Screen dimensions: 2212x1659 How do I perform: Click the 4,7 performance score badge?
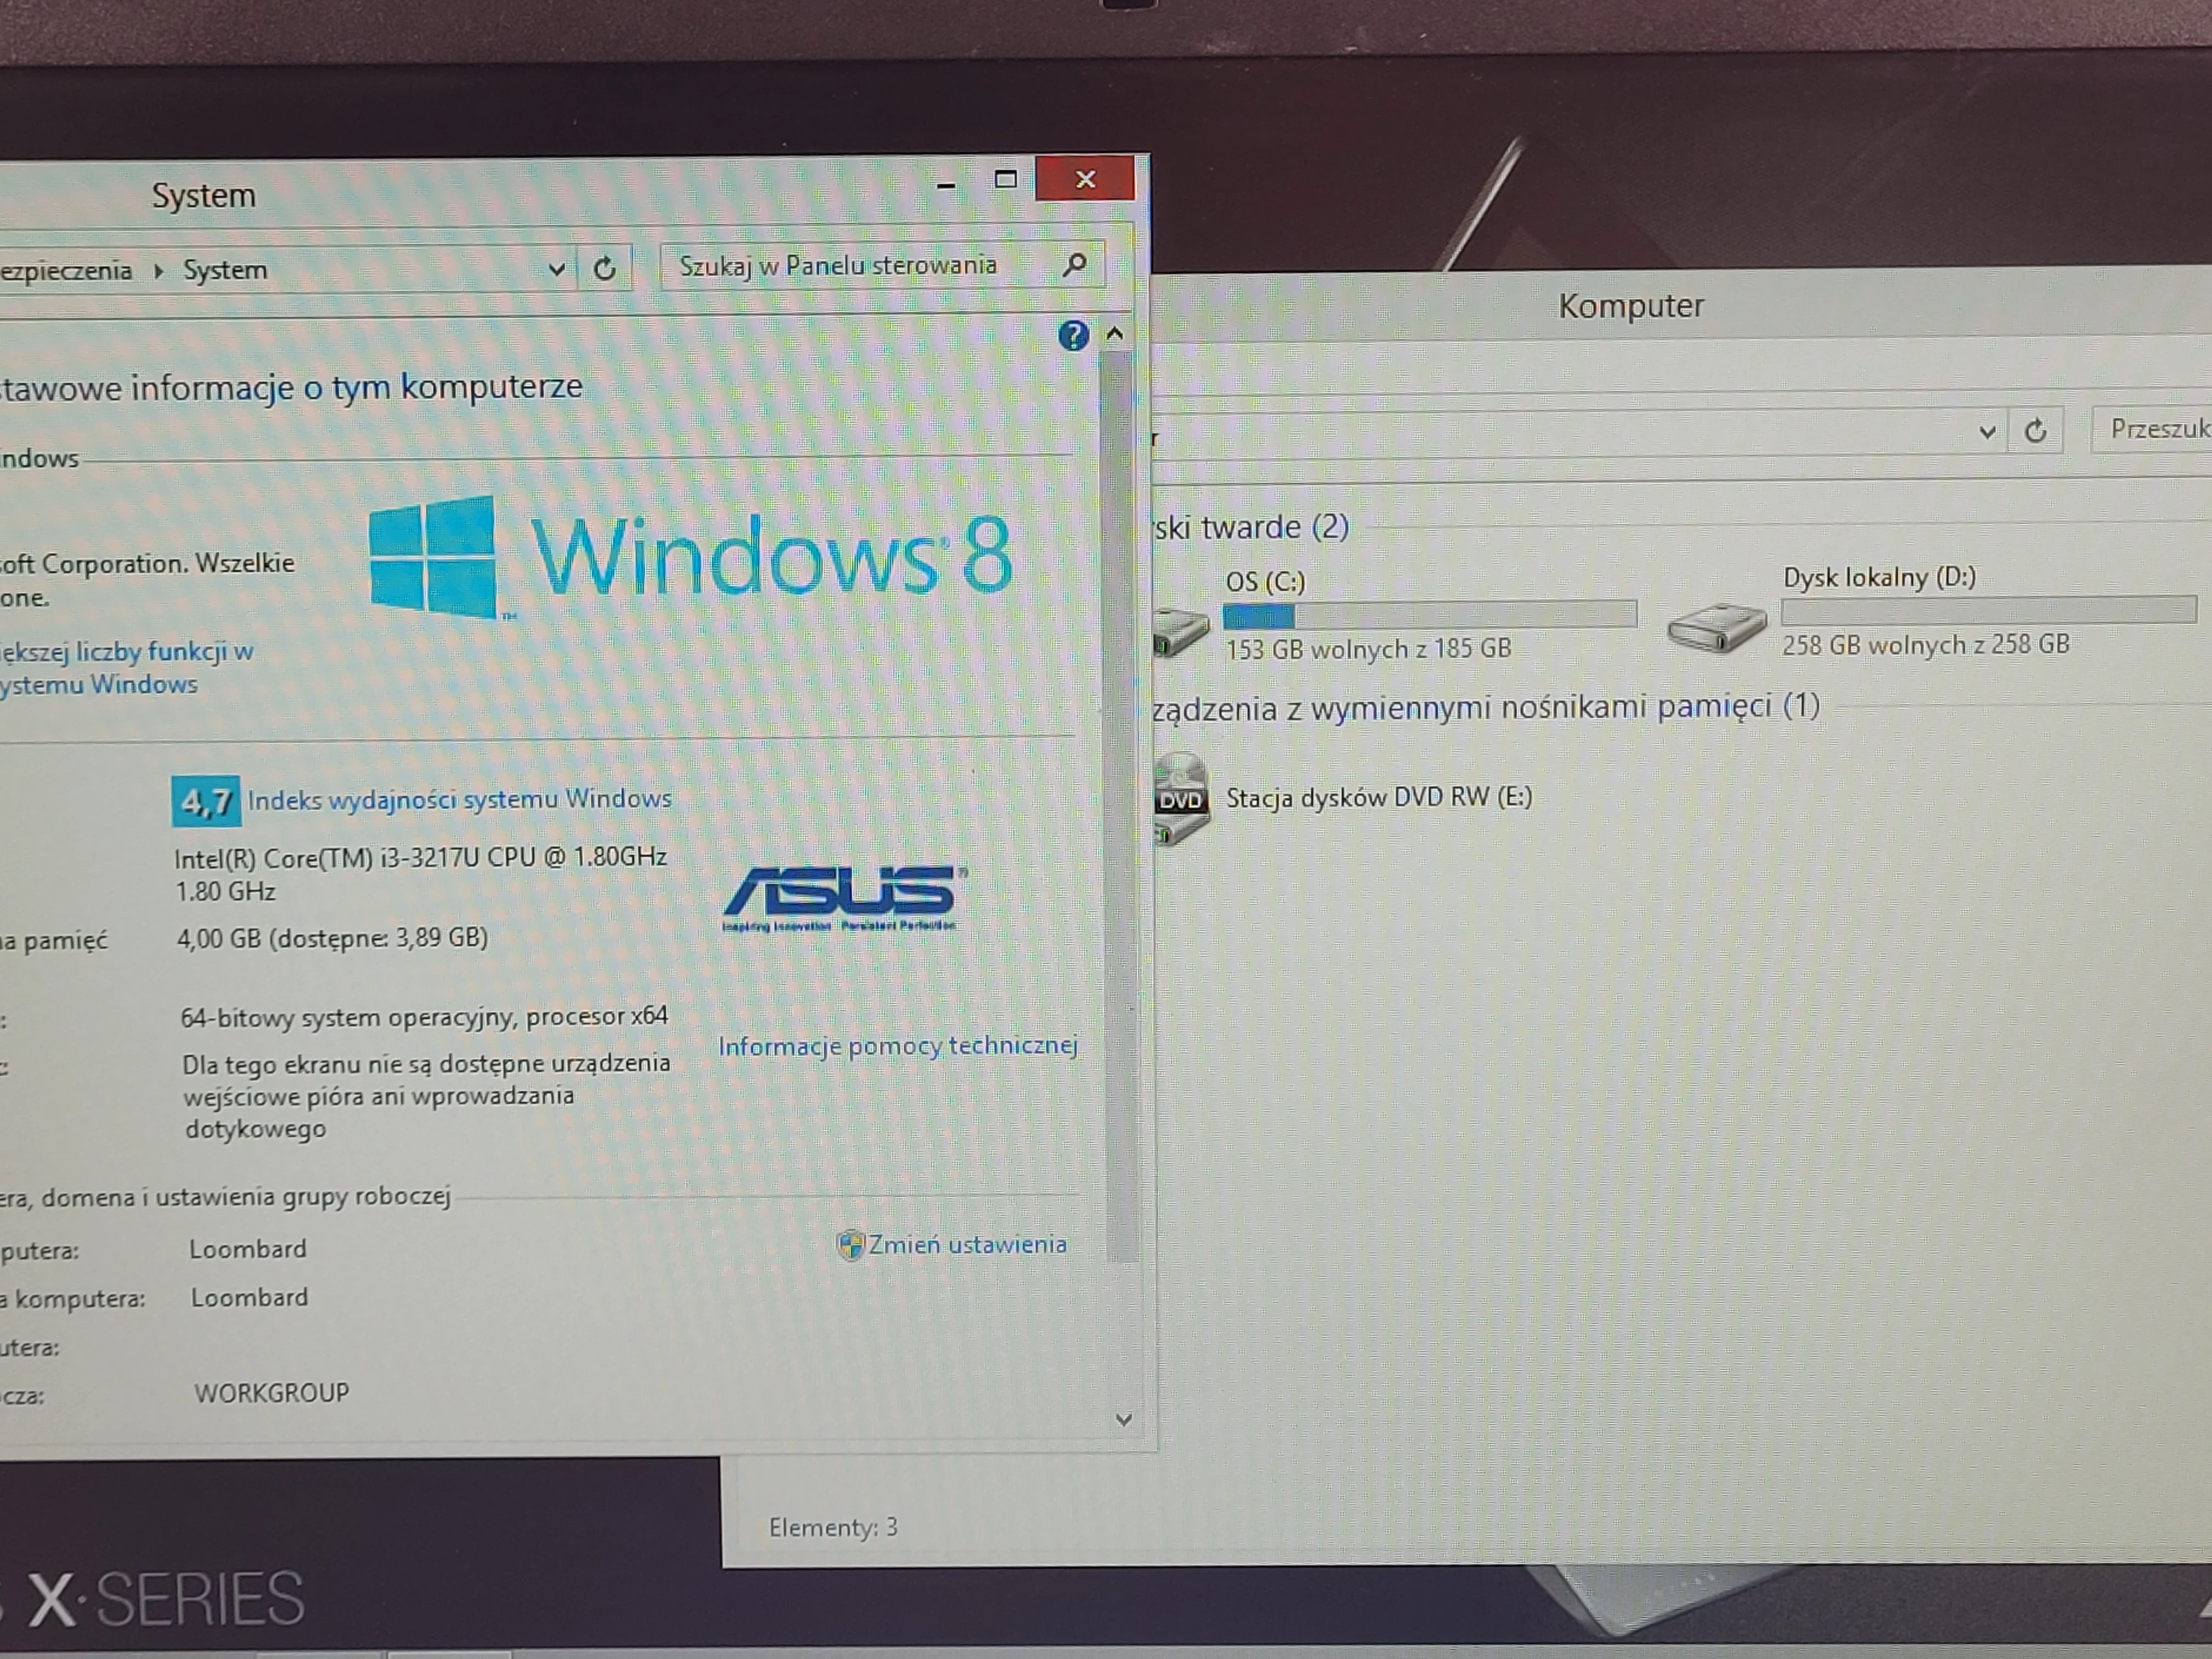click(x=206, y=801)
